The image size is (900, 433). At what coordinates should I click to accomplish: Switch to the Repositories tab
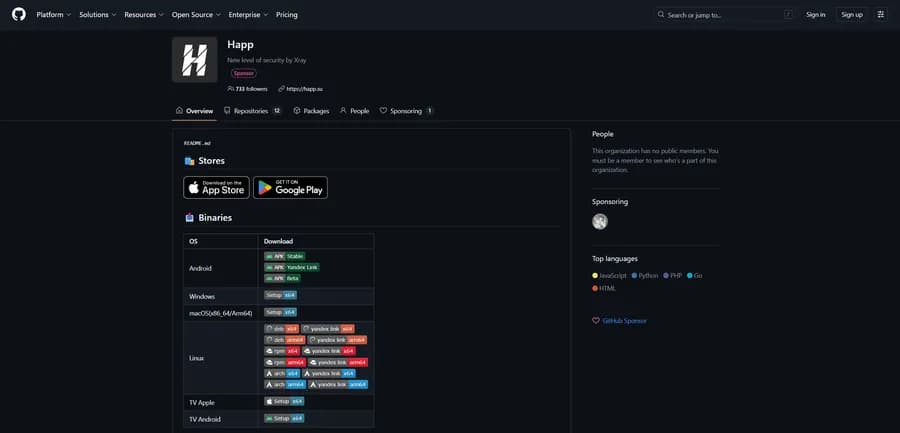253,111
